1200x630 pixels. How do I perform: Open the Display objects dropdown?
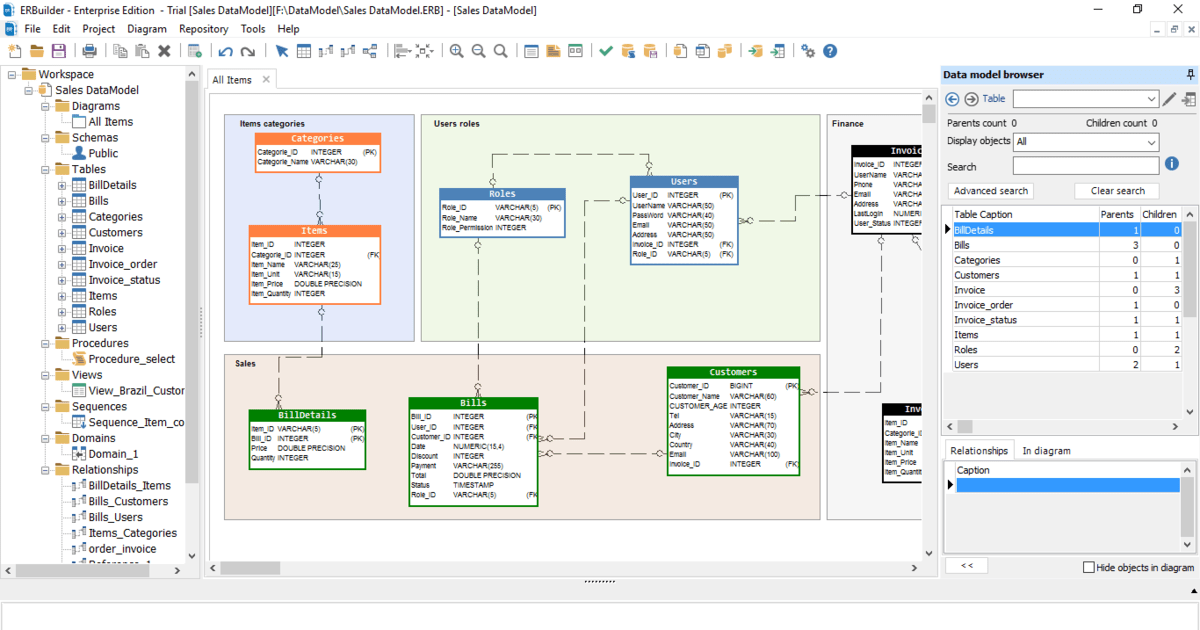[x=1086, y=142]
